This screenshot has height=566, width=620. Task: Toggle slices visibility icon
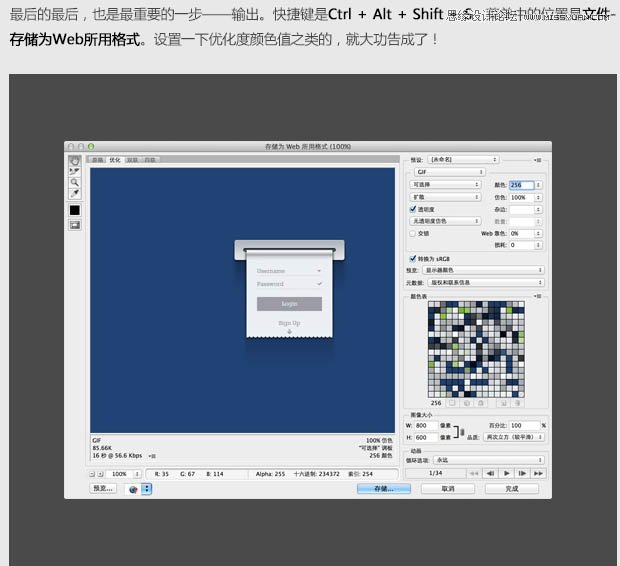[x=75, y=225]
